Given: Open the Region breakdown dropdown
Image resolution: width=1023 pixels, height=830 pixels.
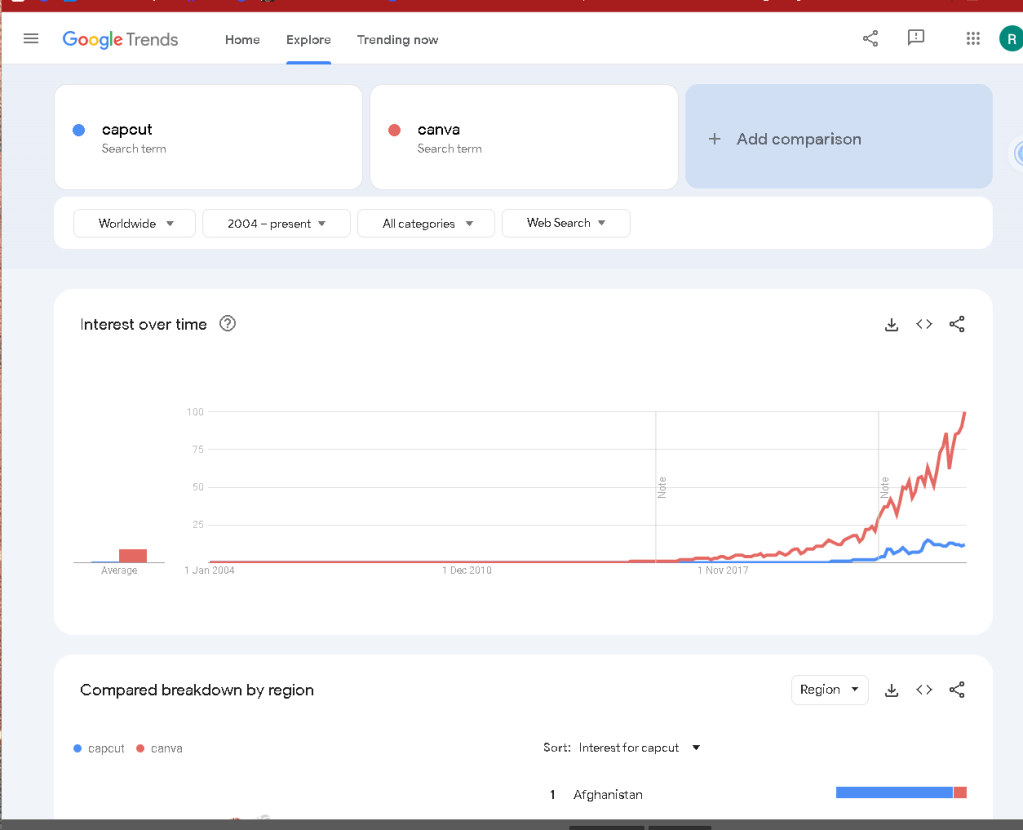Looking at the screenshot, I should tap(829, 690).
